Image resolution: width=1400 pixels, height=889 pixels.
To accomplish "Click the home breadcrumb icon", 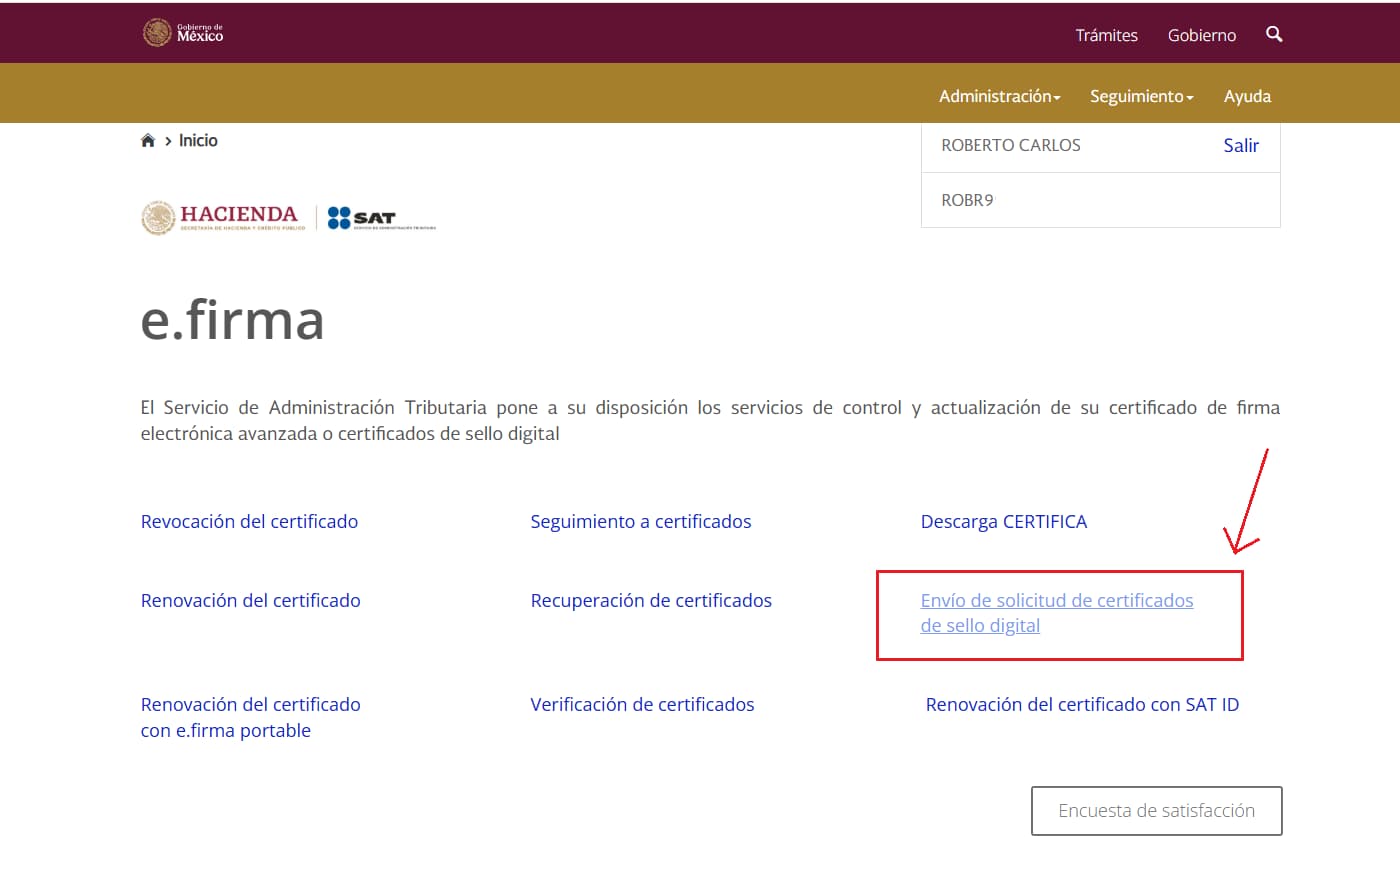I will pyautogui.click(x=148, y=141).
